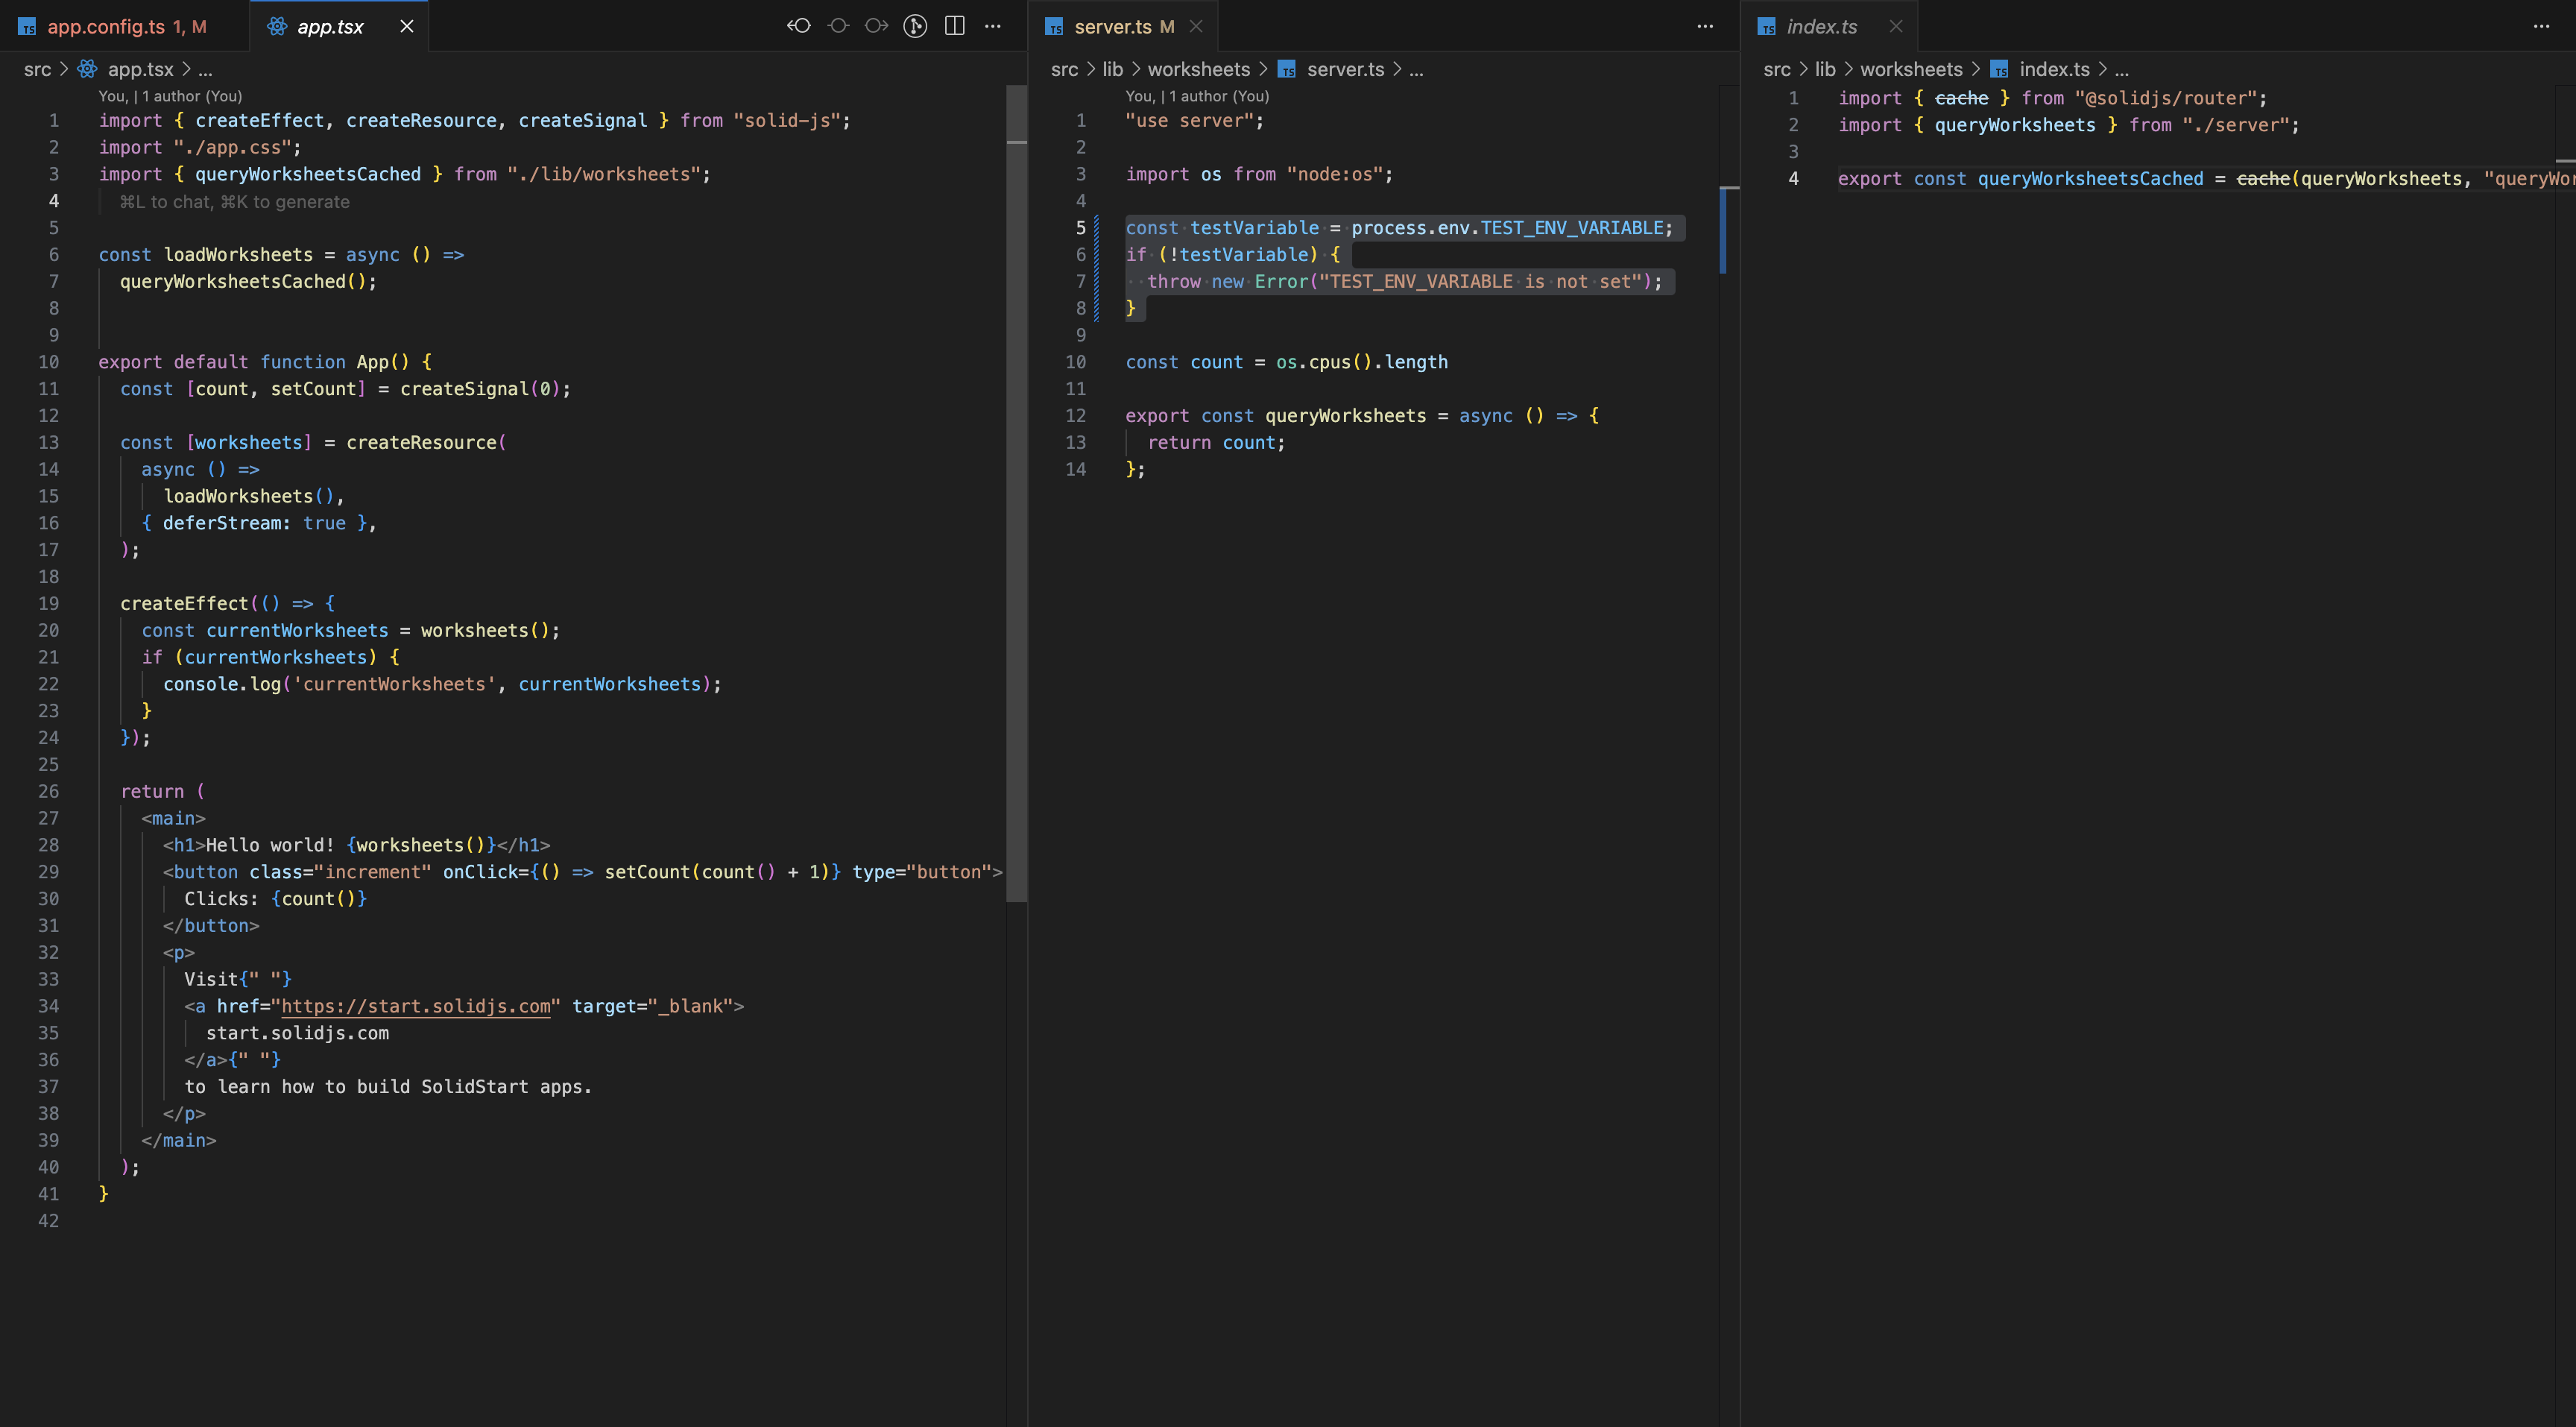Open worksheets breadcrumb in index.ts editor
This screenshot has width=2576, height=1427.
click(x=1911, y=69)
